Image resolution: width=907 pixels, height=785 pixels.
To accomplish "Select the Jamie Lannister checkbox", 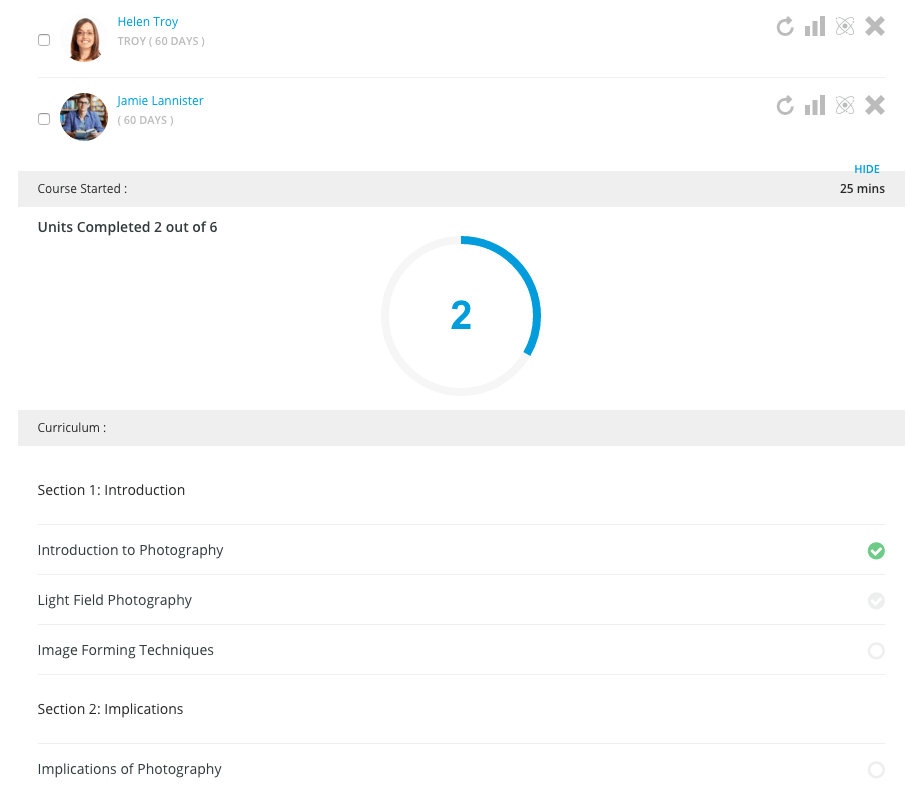I will (x=44, y=119).
